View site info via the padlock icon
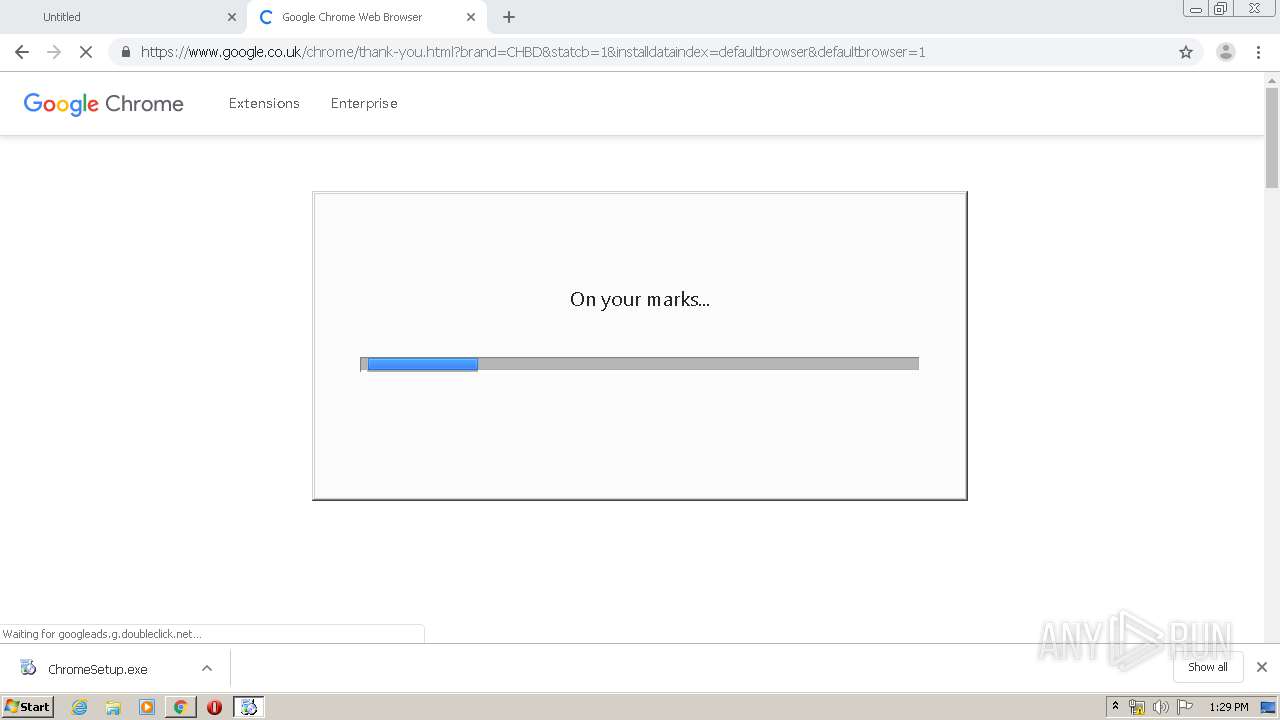 (125, 52)
